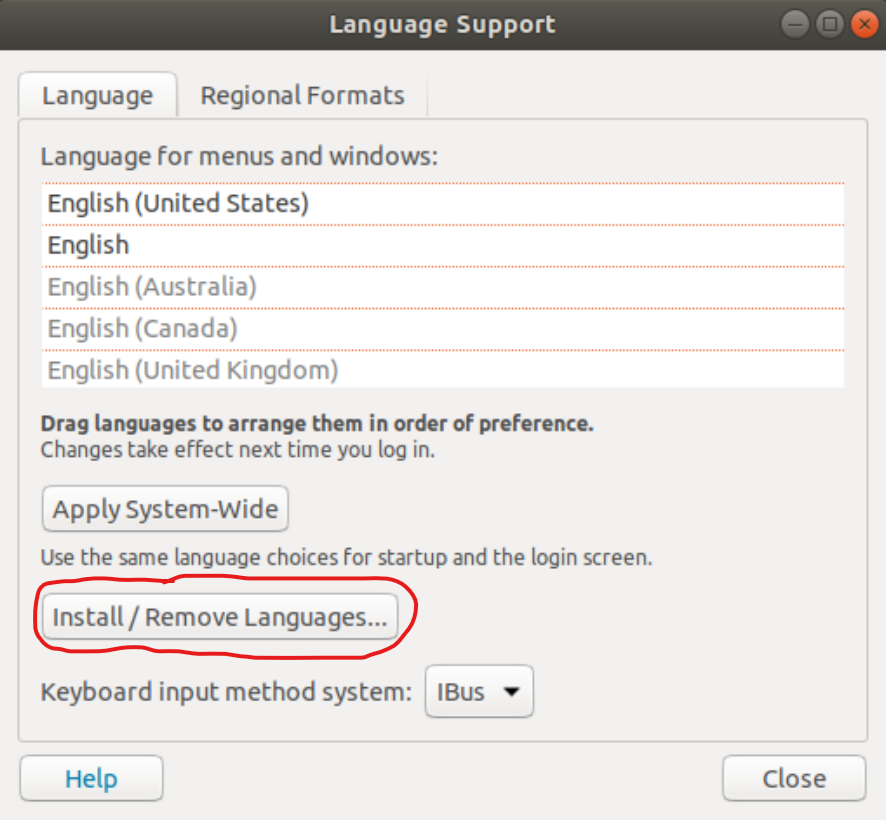Choose English (Australia) from the list
This screenshot has width=886, height=820.
pyautogui.click(x=152, y=288)
